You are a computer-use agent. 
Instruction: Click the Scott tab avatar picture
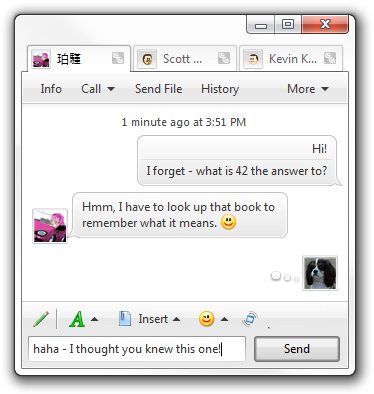[147, 59]
